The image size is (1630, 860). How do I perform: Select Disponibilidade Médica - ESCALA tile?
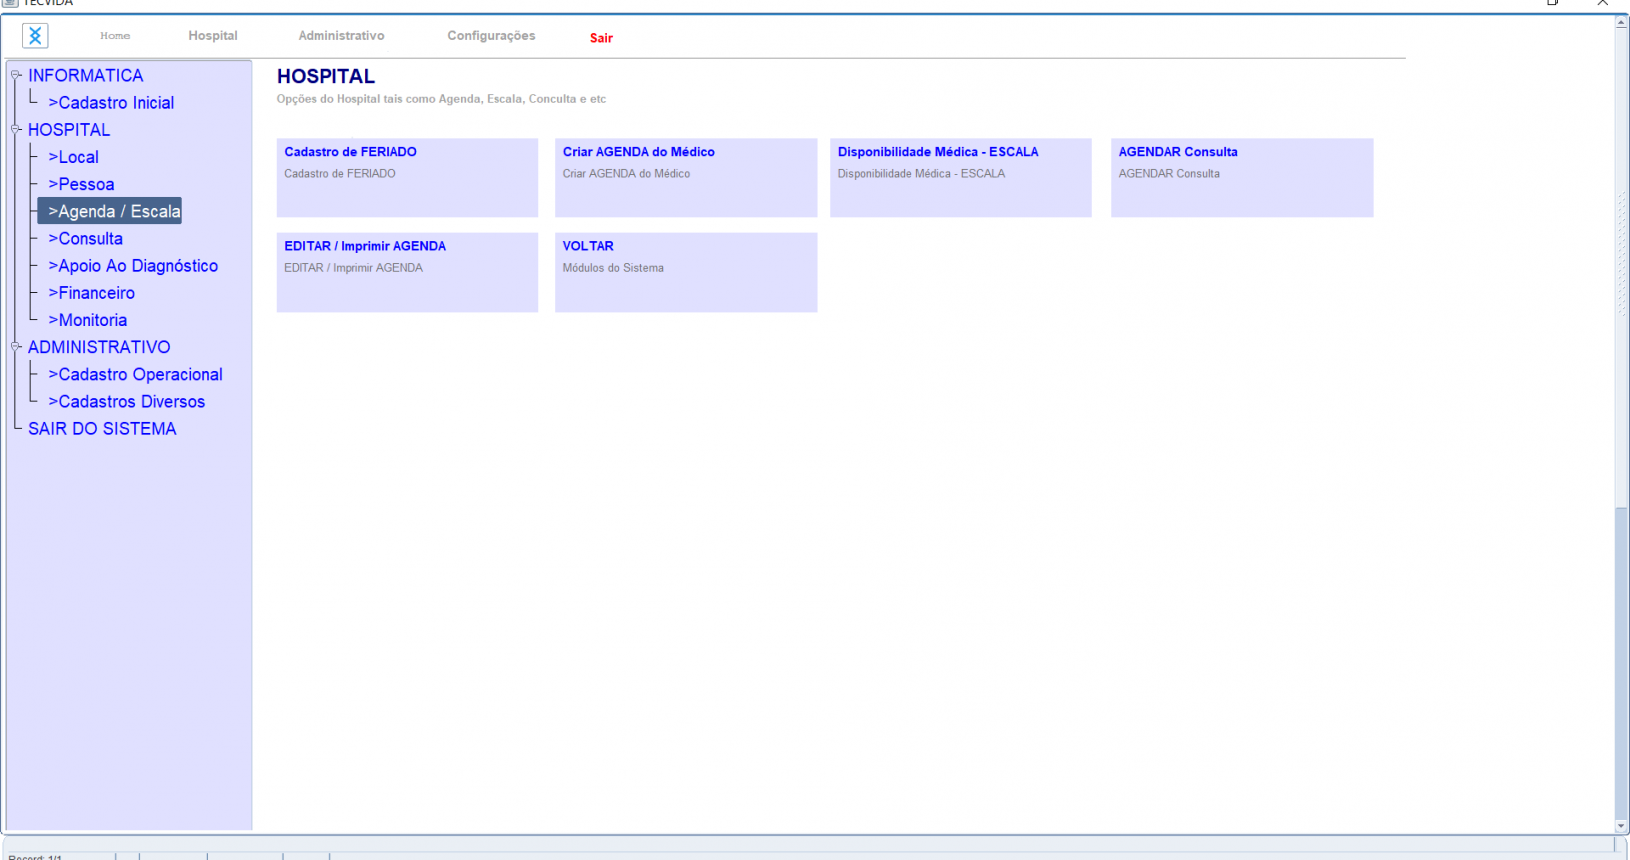pyautogui.click(x=960, y=177)
